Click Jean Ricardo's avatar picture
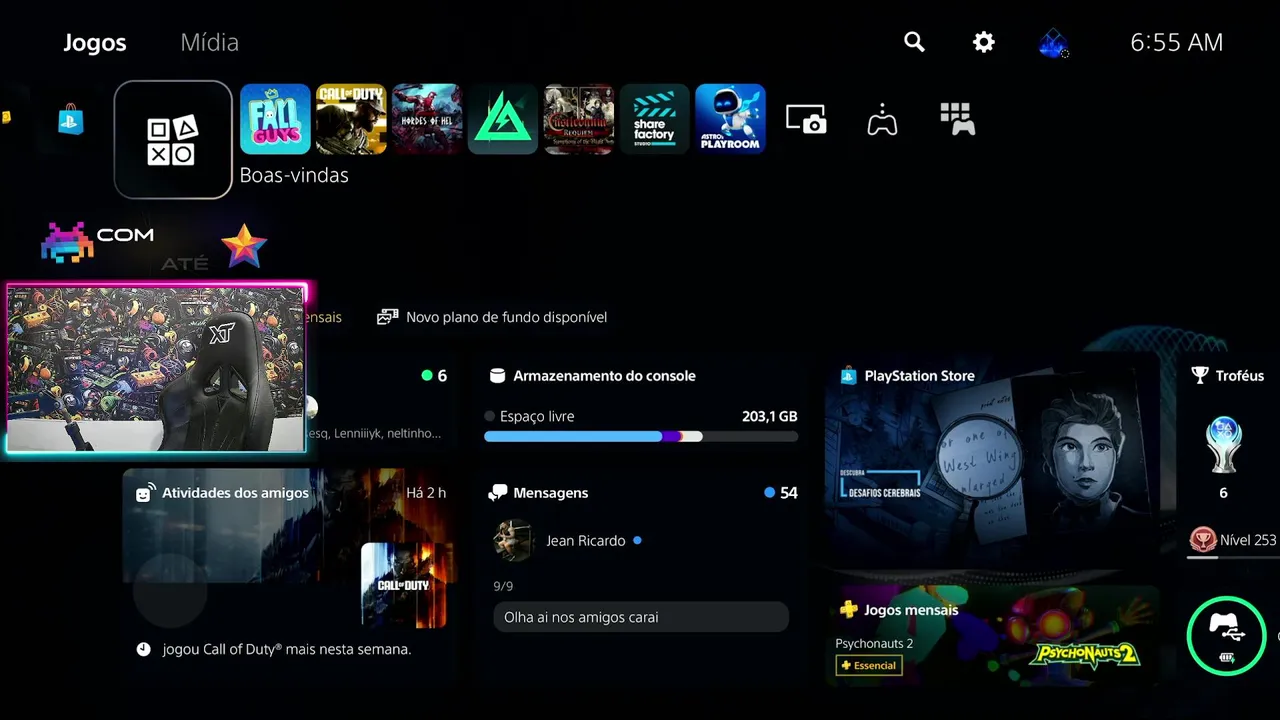The width and height of the screenshot is (1280, 720). click(x=514, y=541)
